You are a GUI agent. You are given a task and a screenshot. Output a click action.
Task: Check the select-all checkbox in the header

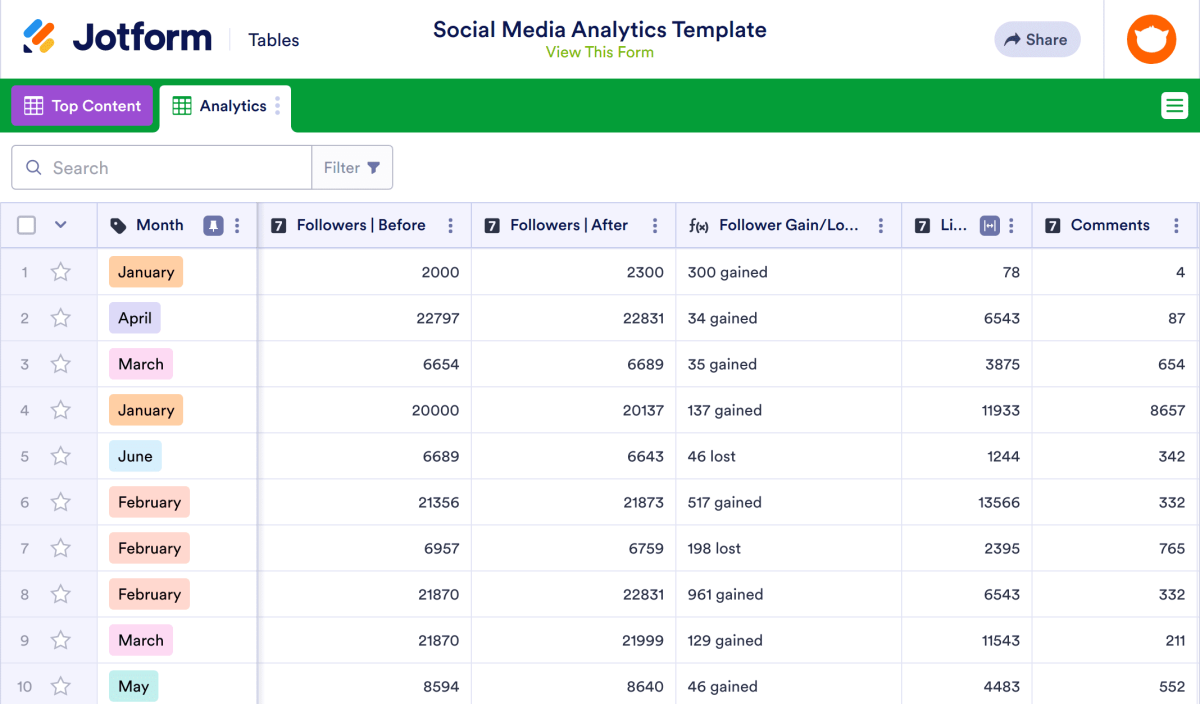[x=26, y=225]
